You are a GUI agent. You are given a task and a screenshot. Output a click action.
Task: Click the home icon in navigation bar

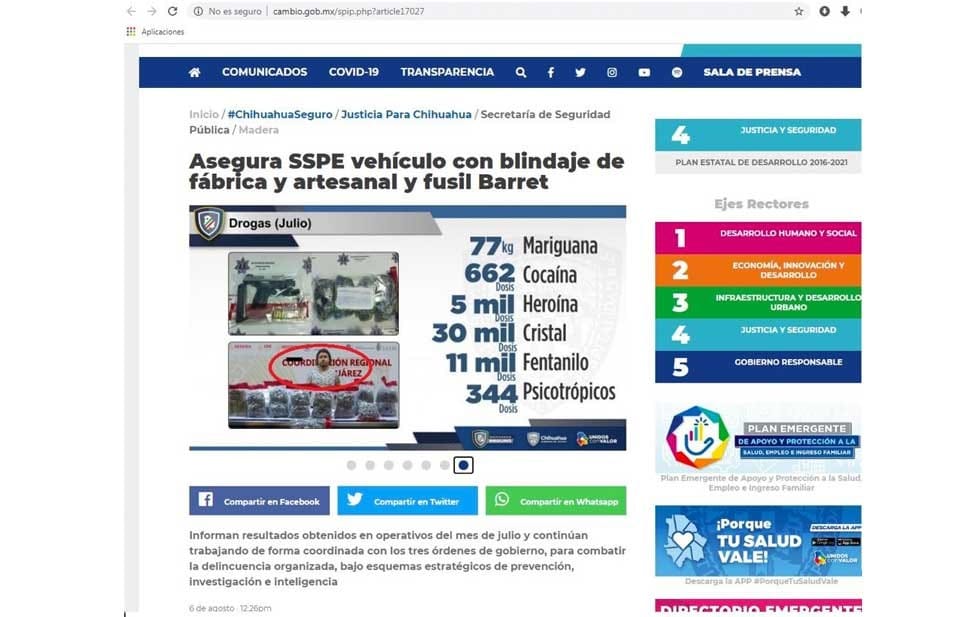tap(194, 72)
